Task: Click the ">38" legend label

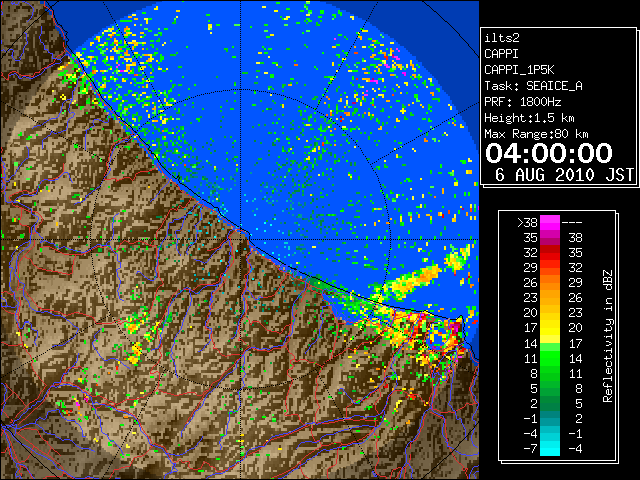Action: [x=527, y=223]
